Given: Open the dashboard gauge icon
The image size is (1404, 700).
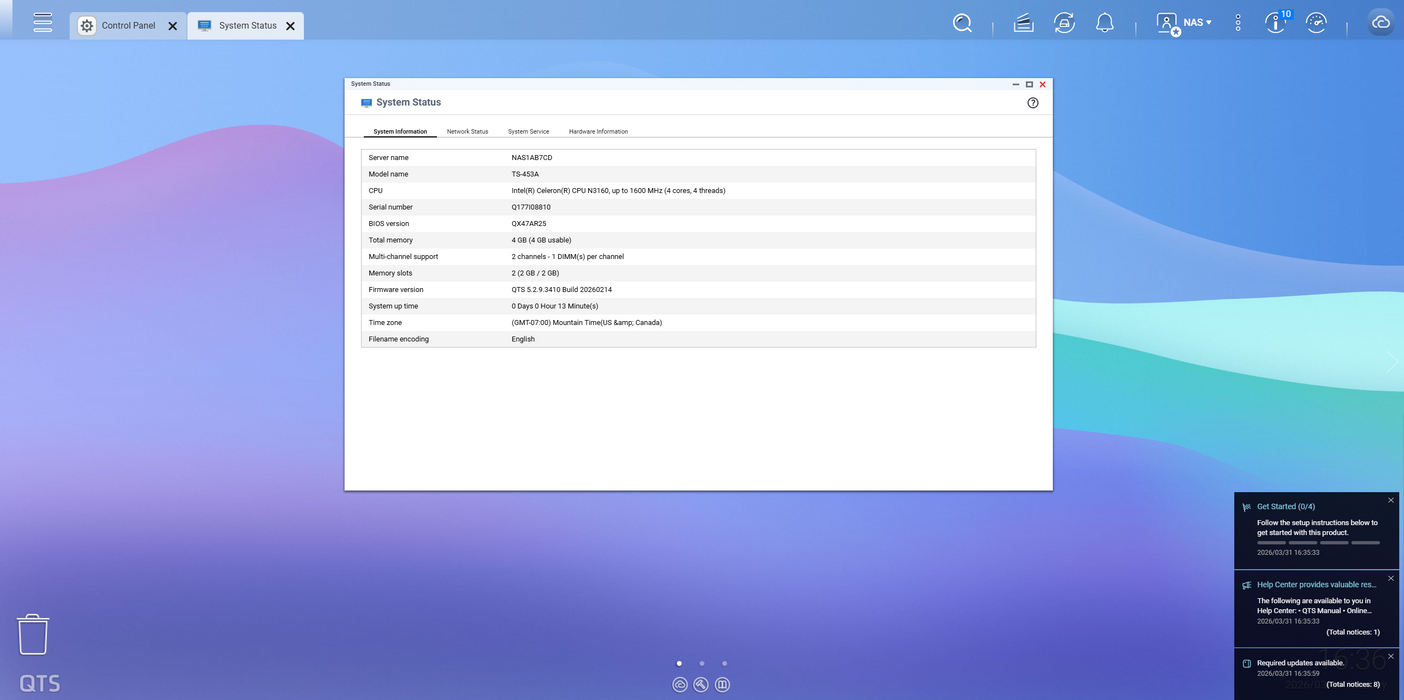Looking at the screenshot, I should tap(1316, 22).
